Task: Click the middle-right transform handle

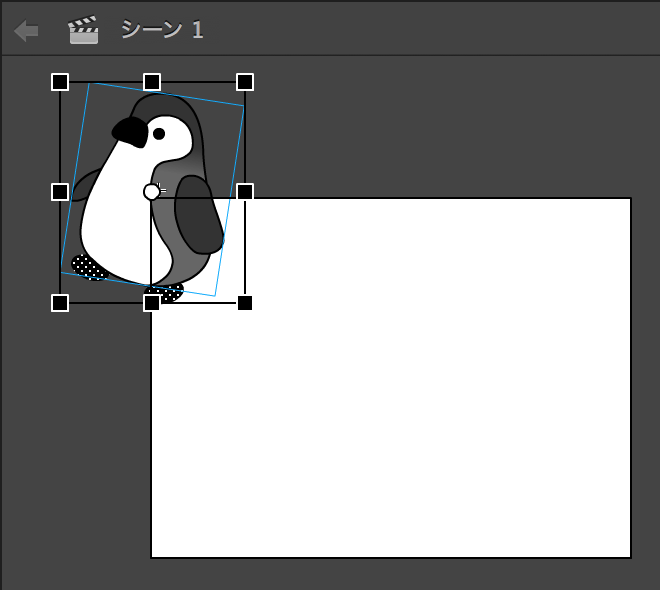Action: pyautogui.click(x=245, y=192)
